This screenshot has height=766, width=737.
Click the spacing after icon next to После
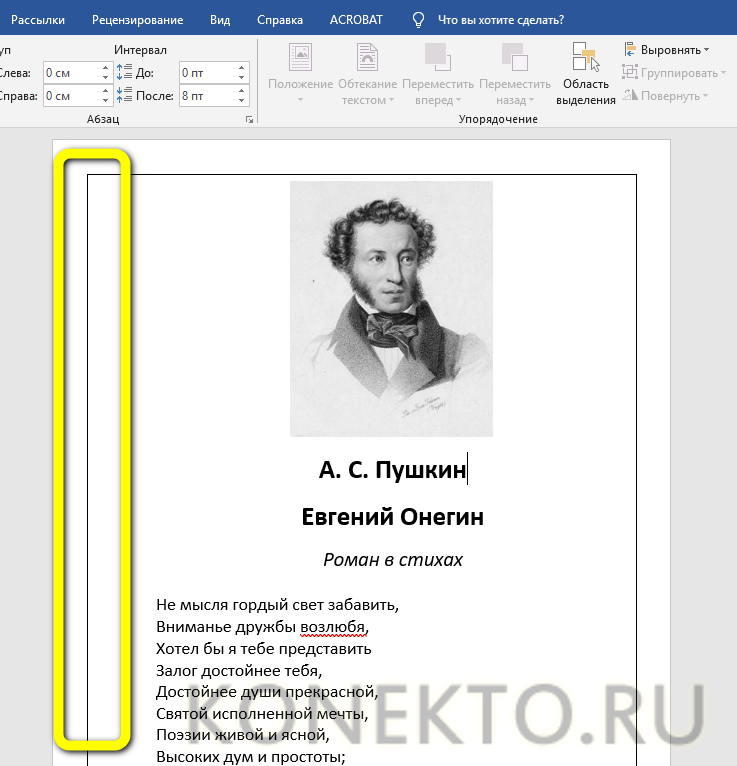pos(124,94)
